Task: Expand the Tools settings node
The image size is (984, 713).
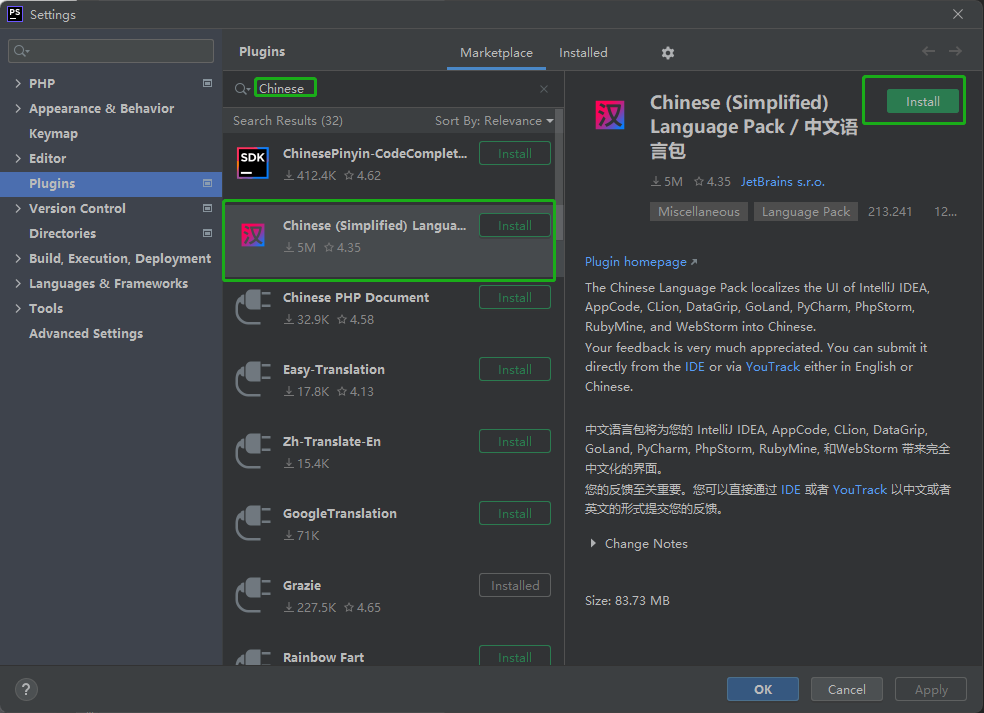Action: [18, 308]
